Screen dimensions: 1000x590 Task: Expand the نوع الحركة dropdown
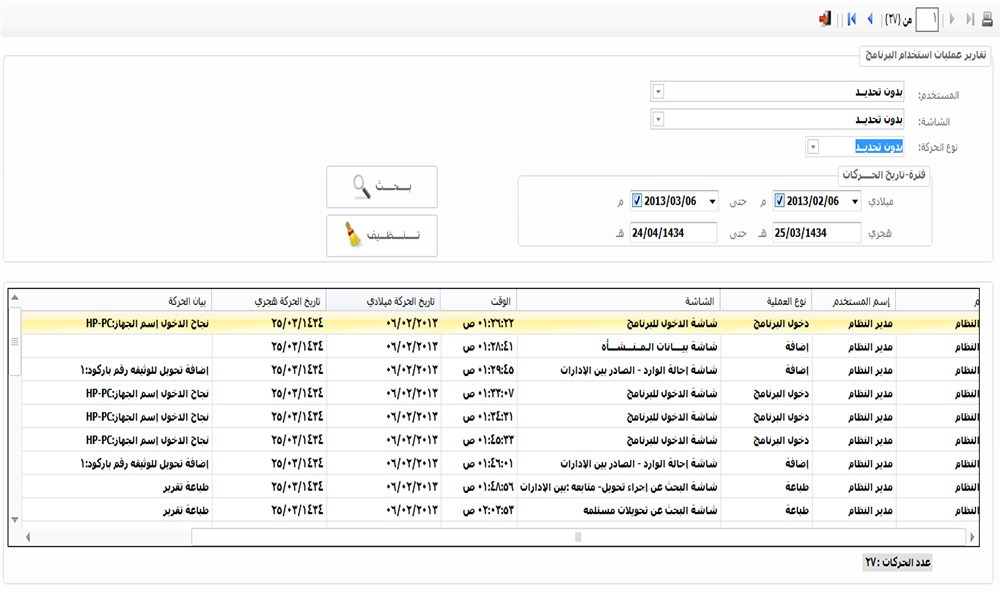click(812, 147)
